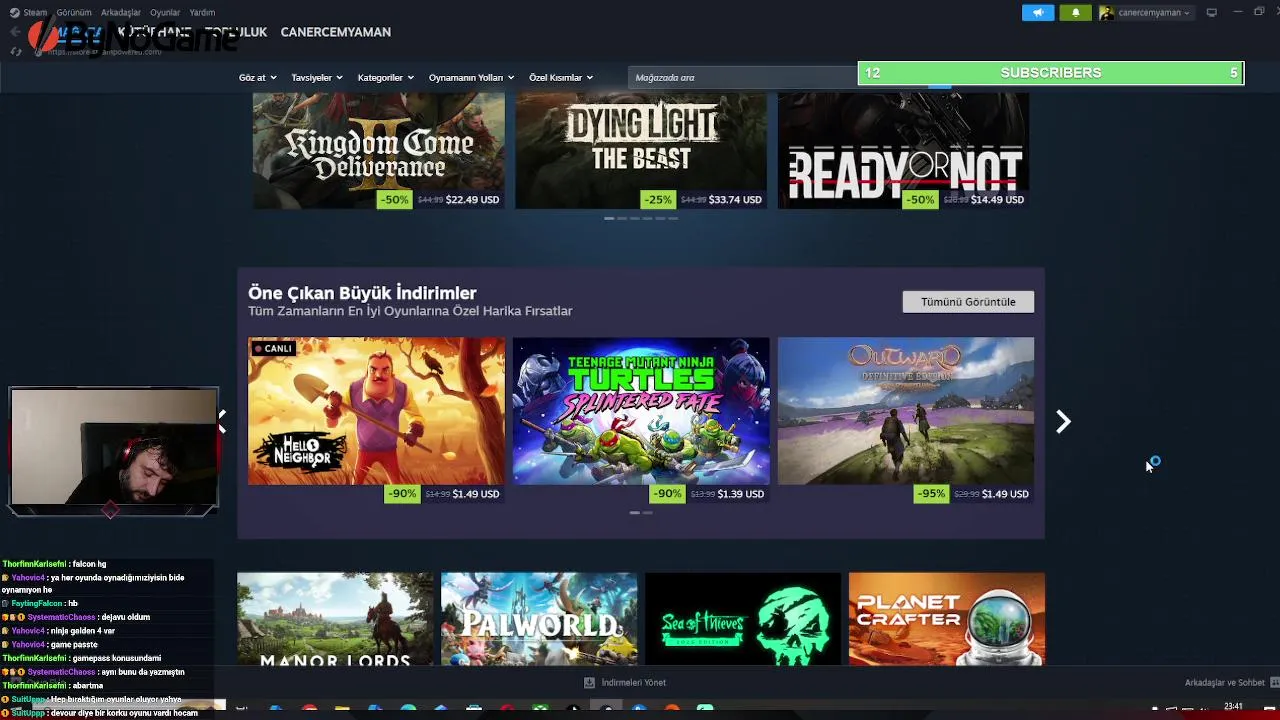The height and width of the screenshot is (720, 1280).
Task: Expand the Tavsiyeler dropdown
Action: (316, 77)
